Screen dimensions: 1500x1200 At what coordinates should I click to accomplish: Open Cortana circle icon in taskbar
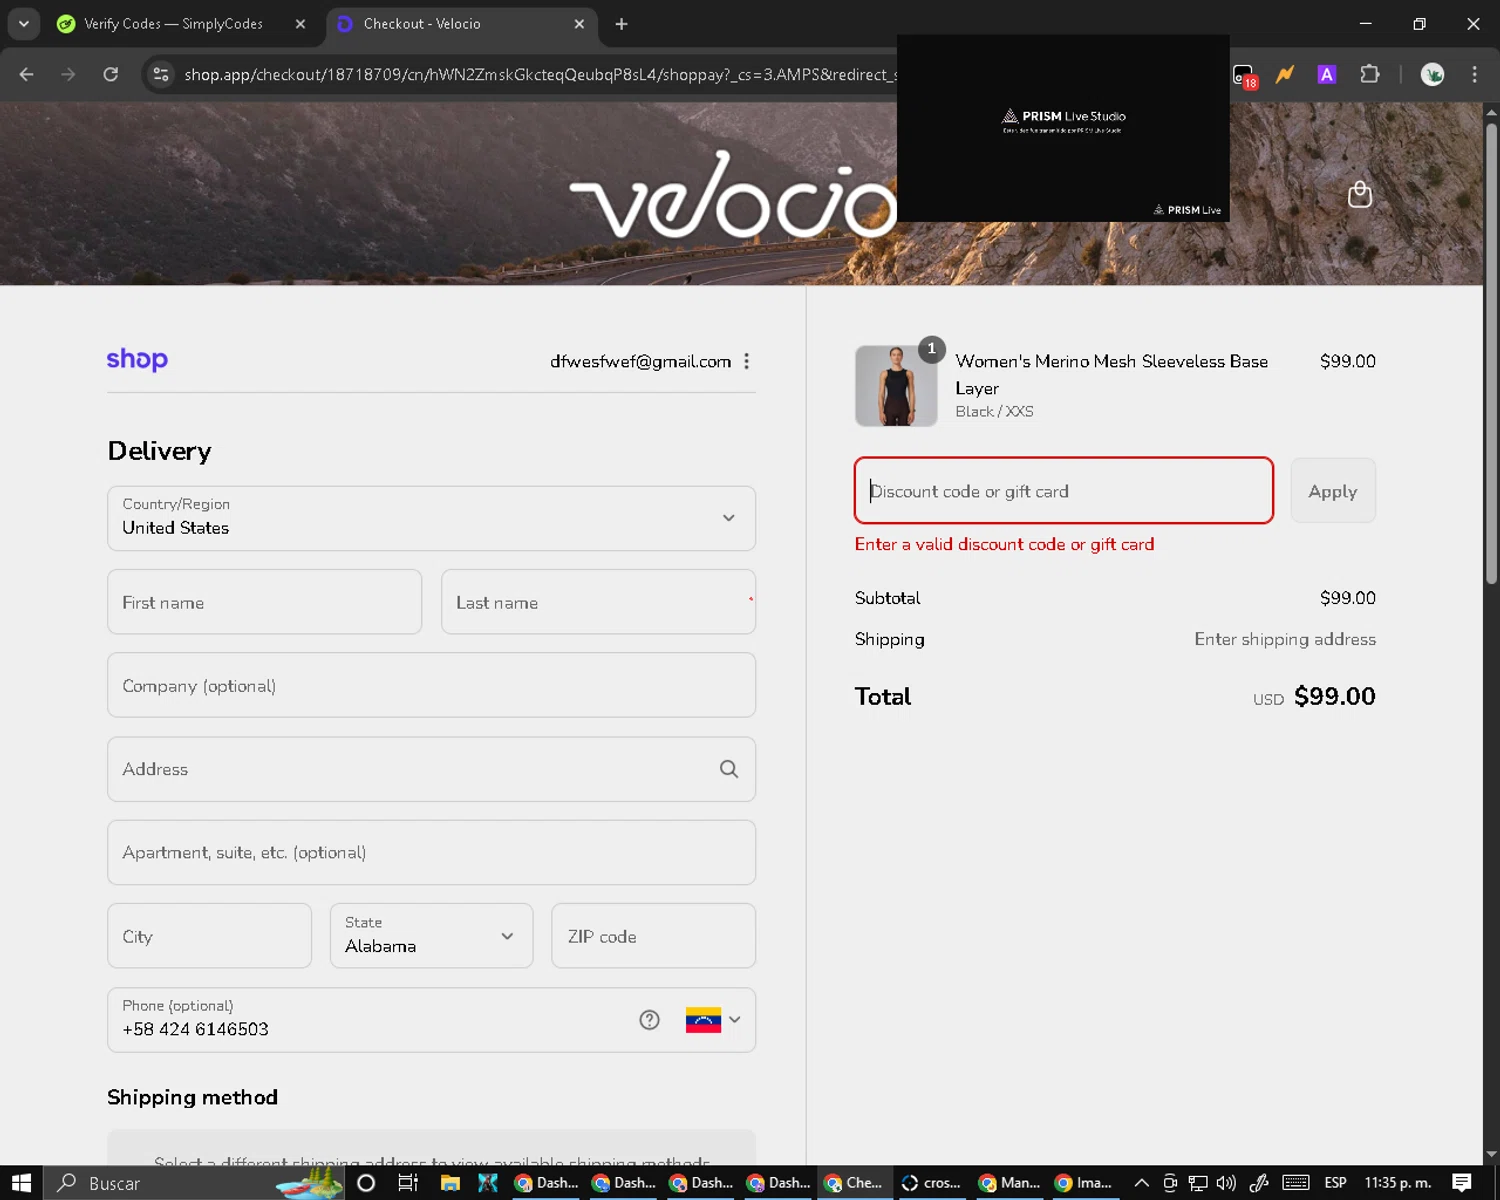coord(366,1183)
